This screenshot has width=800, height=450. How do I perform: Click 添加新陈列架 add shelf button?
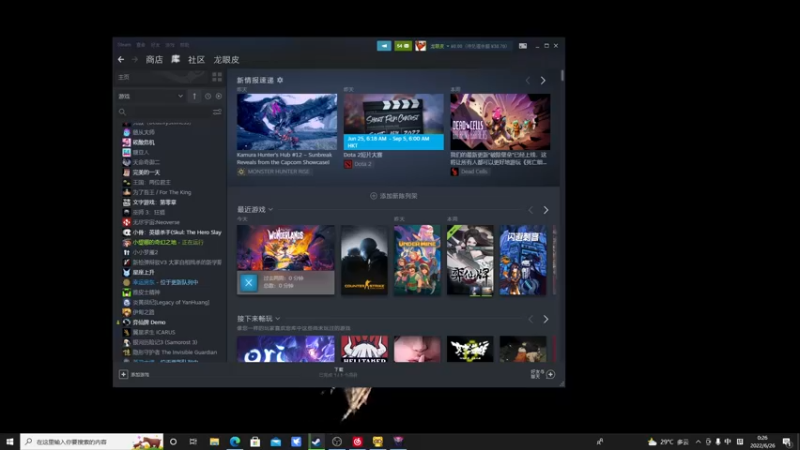(x=393, y=196)
